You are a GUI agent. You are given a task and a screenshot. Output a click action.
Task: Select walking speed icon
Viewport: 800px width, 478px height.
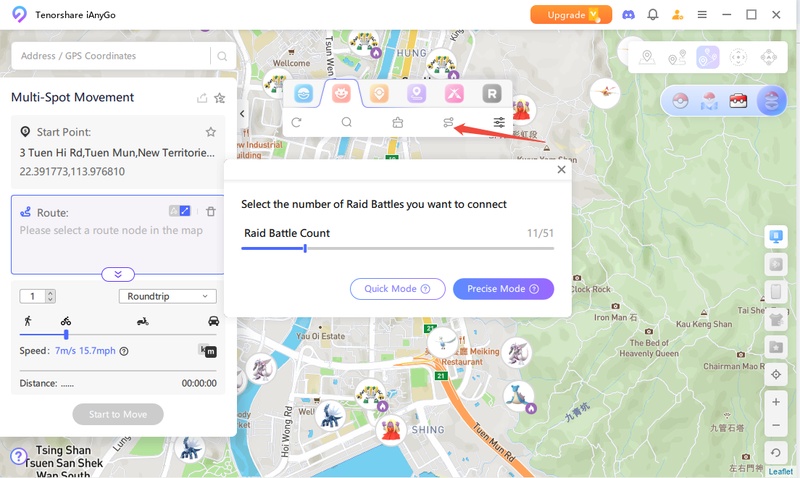[x=28, y=321]
